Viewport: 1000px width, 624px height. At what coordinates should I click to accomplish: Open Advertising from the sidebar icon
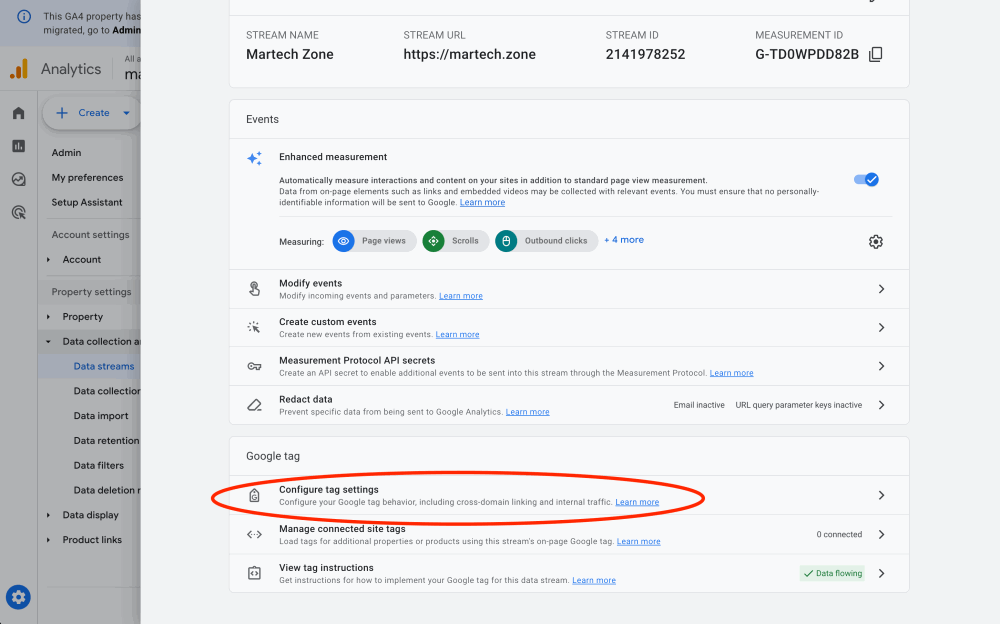tap(18, 212)
